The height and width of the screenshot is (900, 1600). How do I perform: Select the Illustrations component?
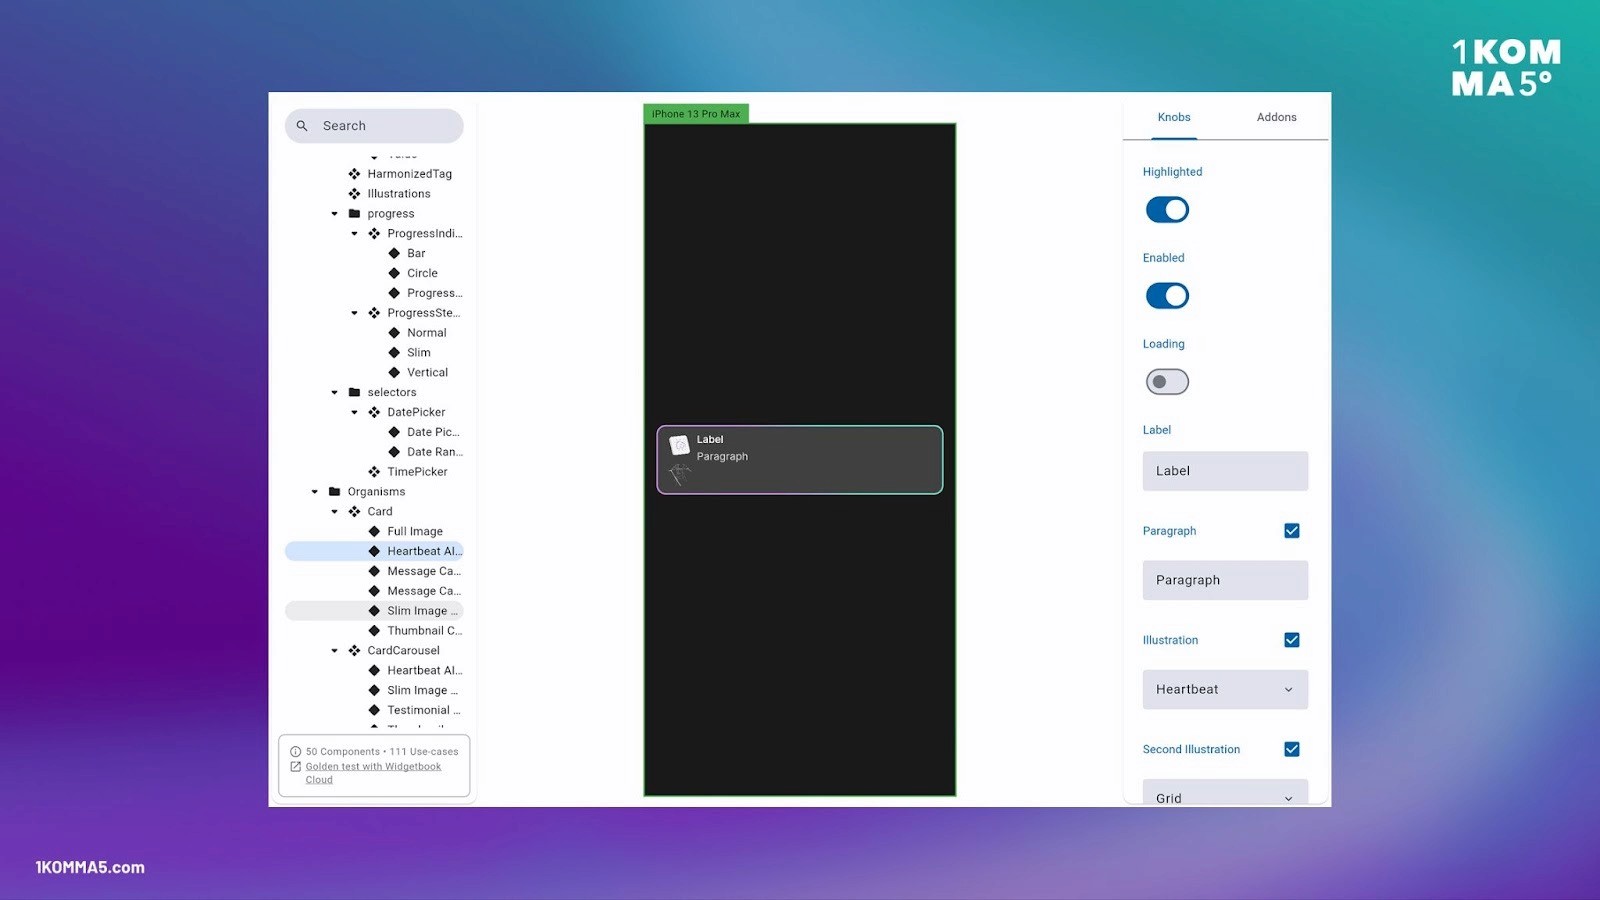click(x=399, y=193)
